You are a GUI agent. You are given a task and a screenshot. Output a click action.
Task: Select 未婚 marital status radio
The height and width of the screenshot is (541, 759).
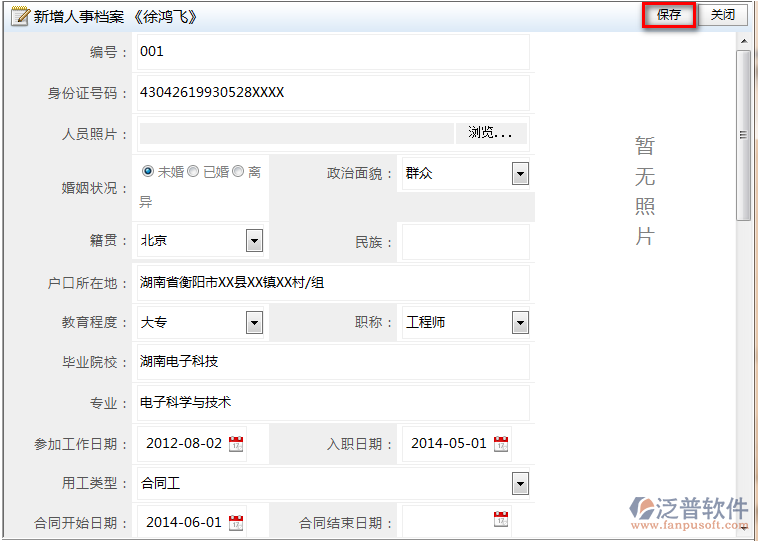148,171
